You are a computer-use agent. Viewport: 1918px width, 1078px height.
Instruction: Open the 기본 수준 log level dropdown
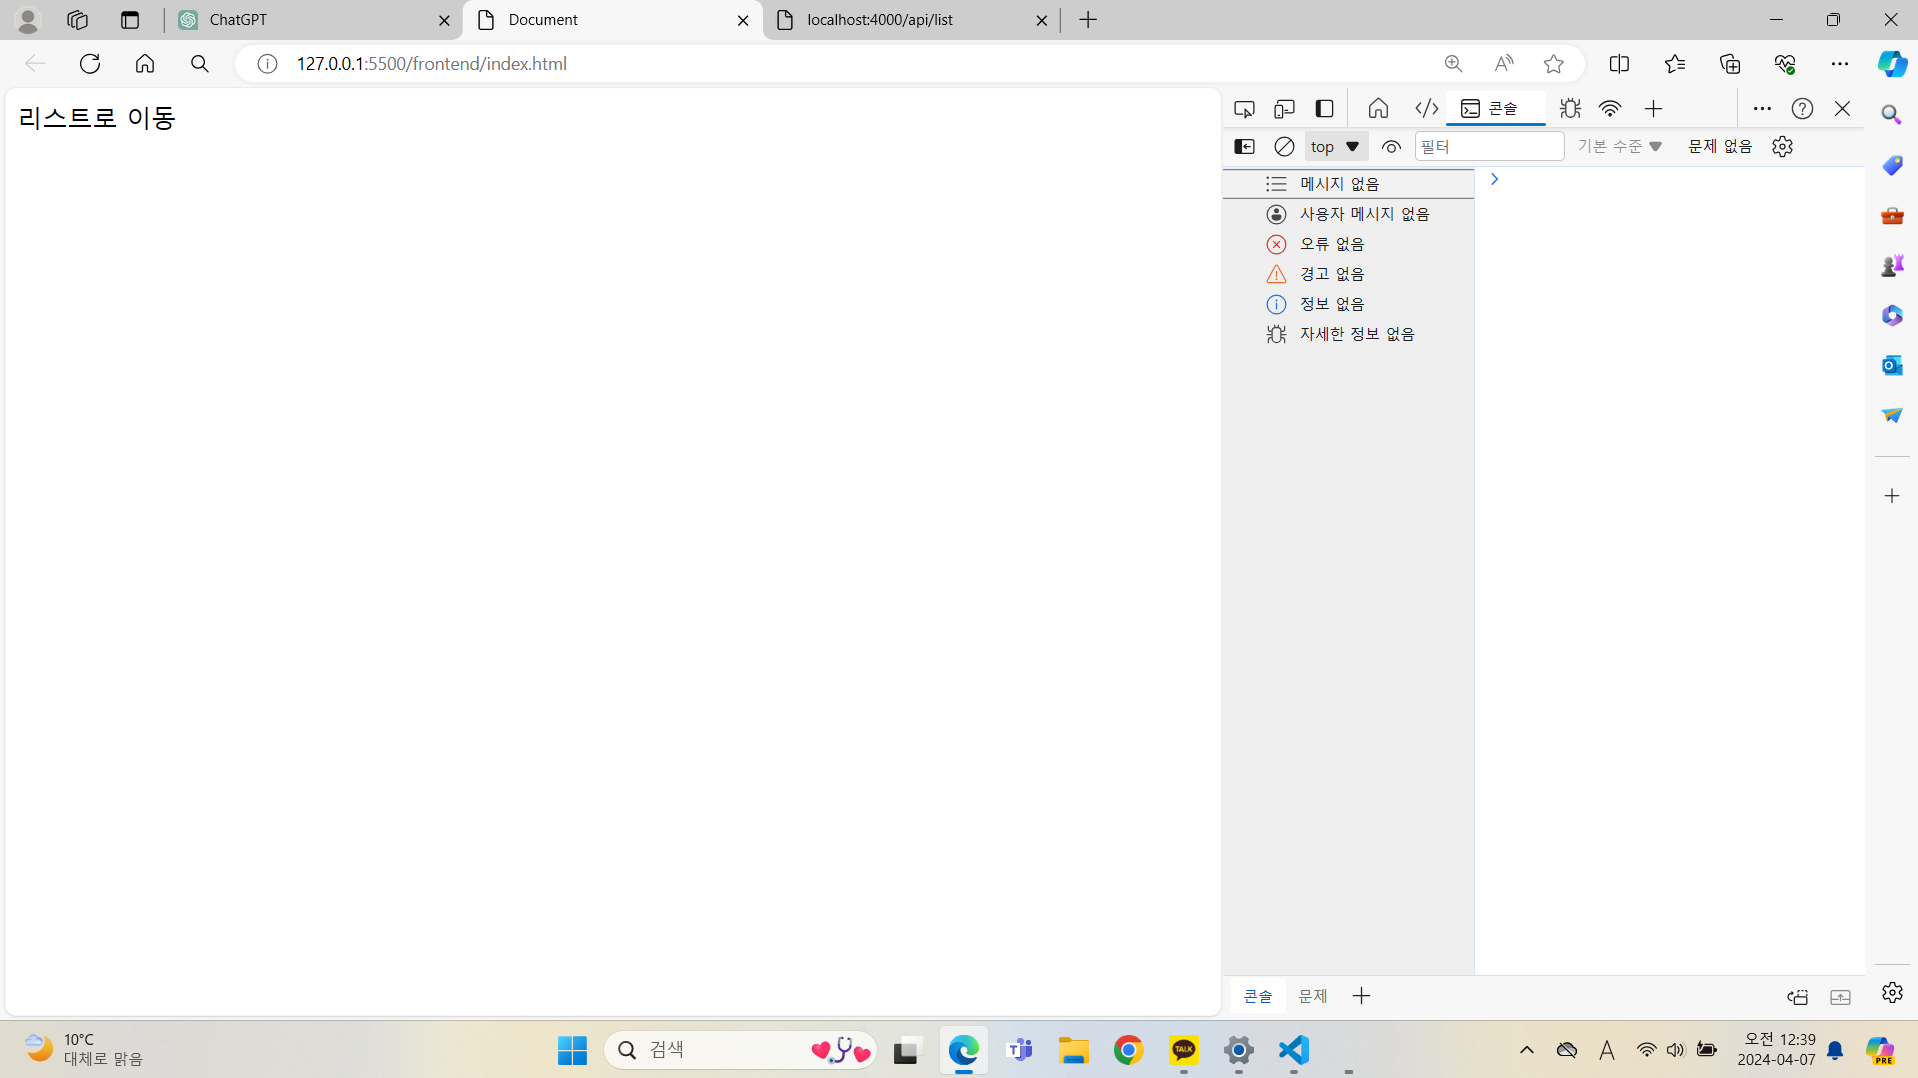pos(1619,147)
